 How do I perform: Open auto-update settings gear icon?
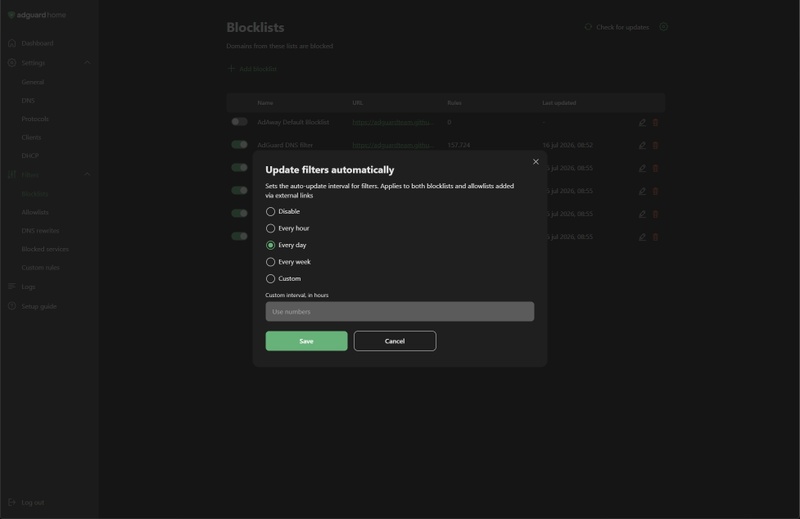(x=663, y=27)
